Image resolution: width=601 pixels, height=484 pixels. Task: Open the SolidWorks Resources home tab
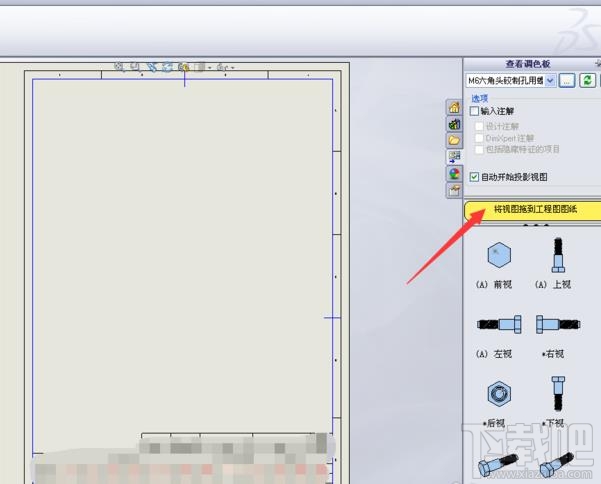454,107
